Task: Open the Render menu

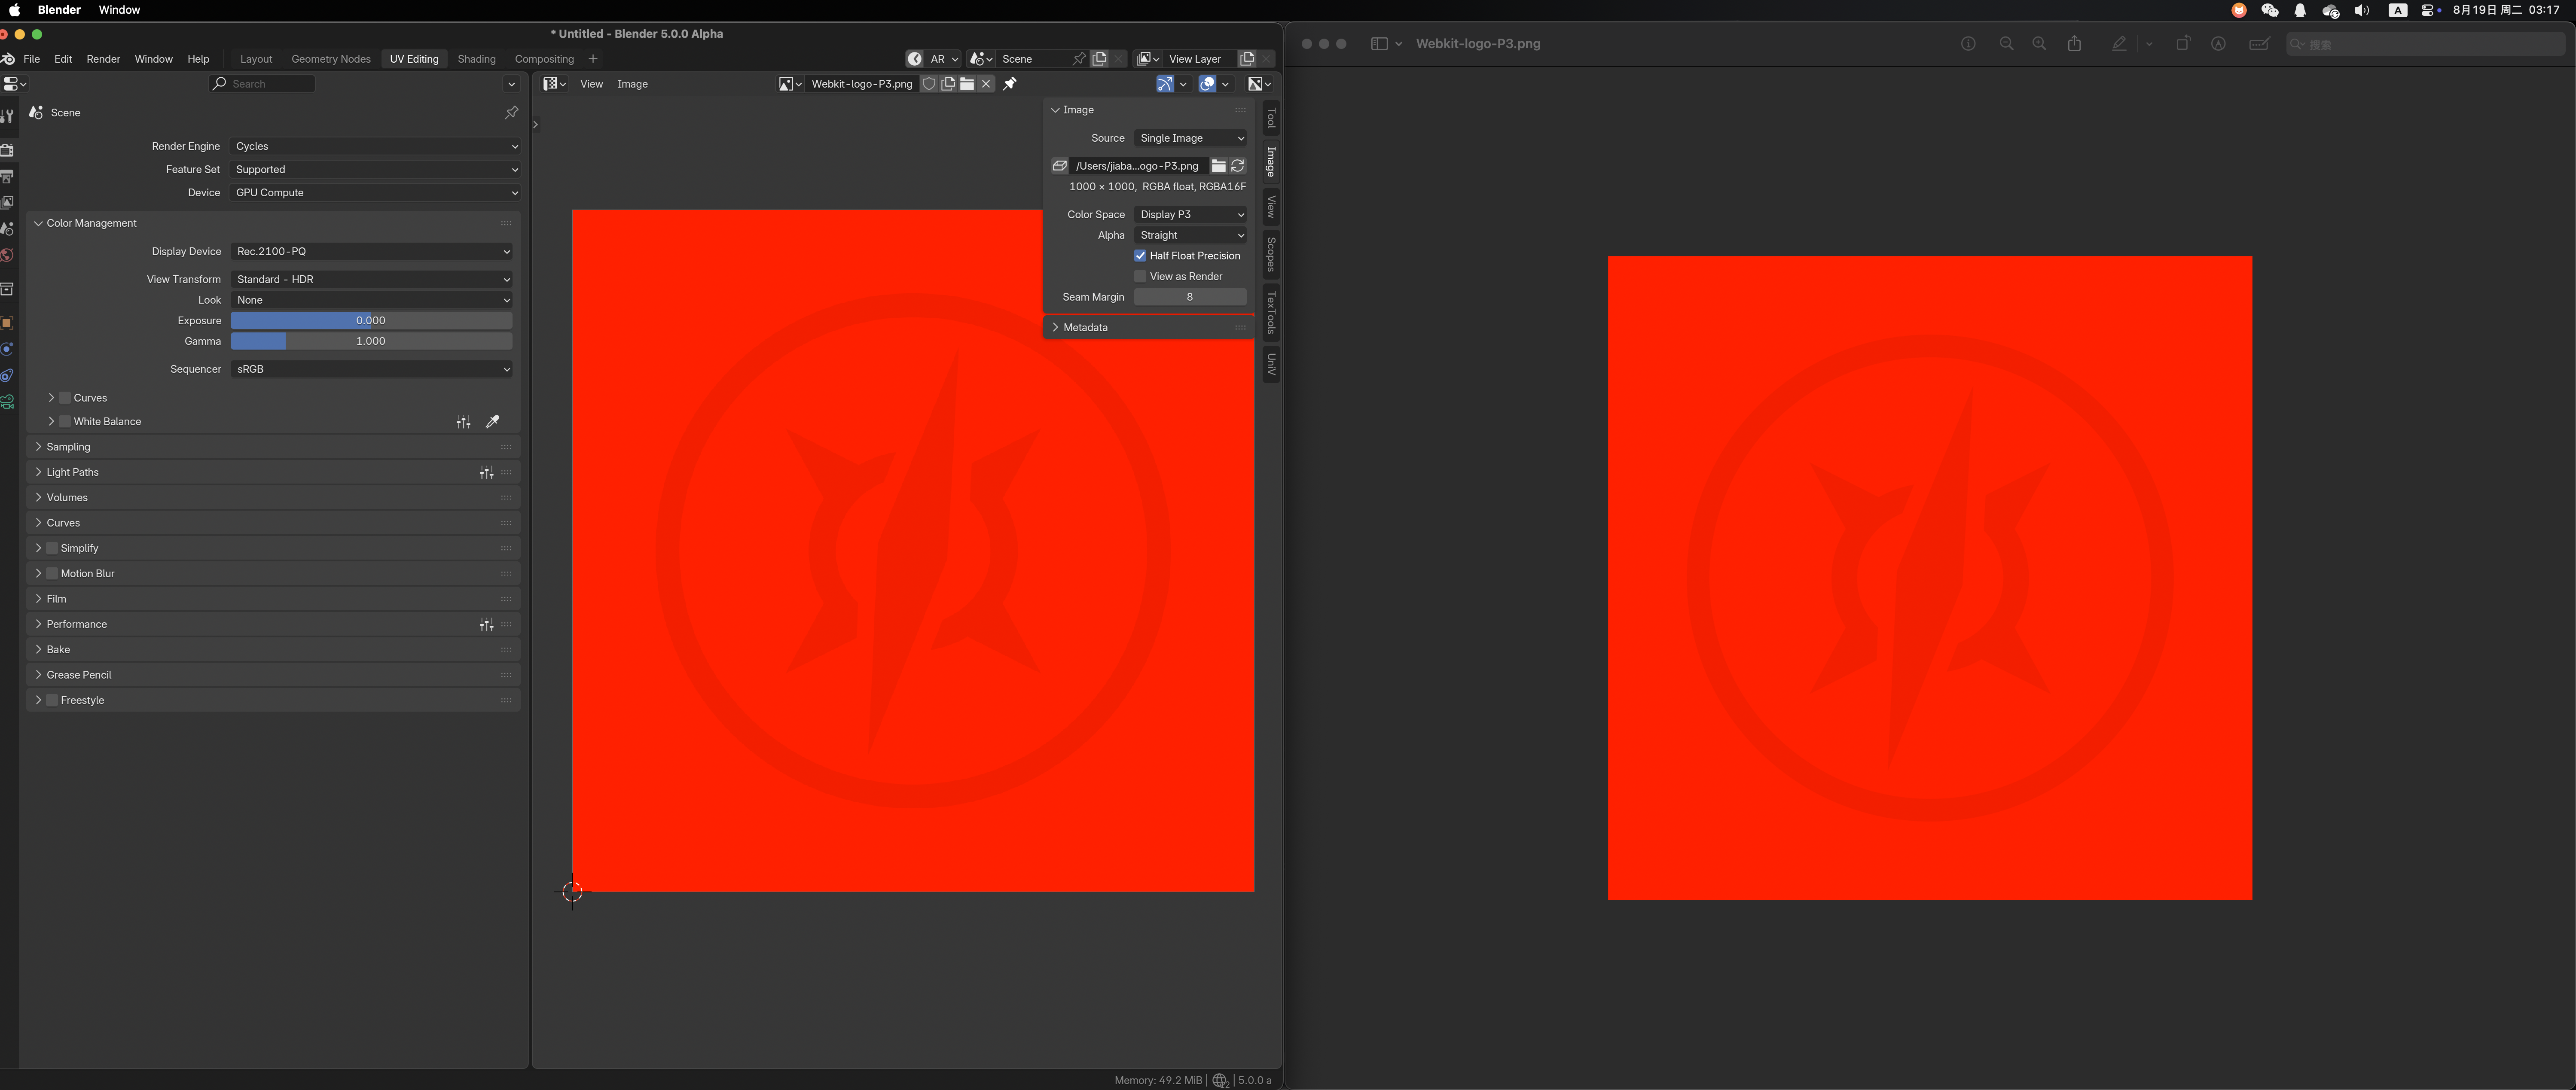Action: 103,59
